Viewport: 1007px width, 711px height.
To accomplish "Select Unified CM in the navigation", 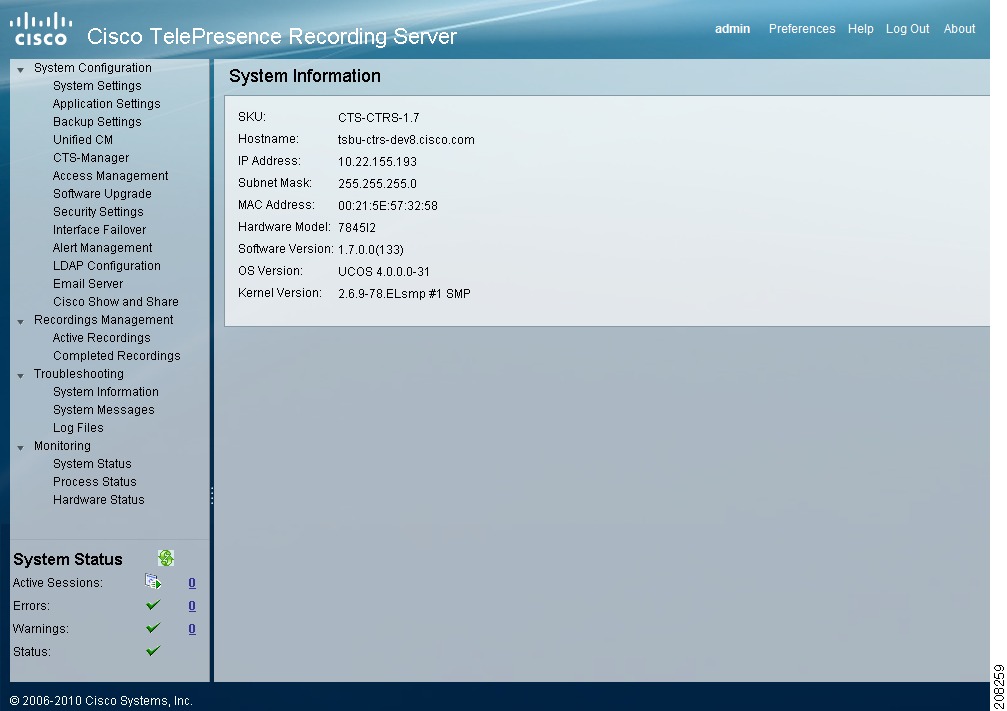I will tap(83, 139).
